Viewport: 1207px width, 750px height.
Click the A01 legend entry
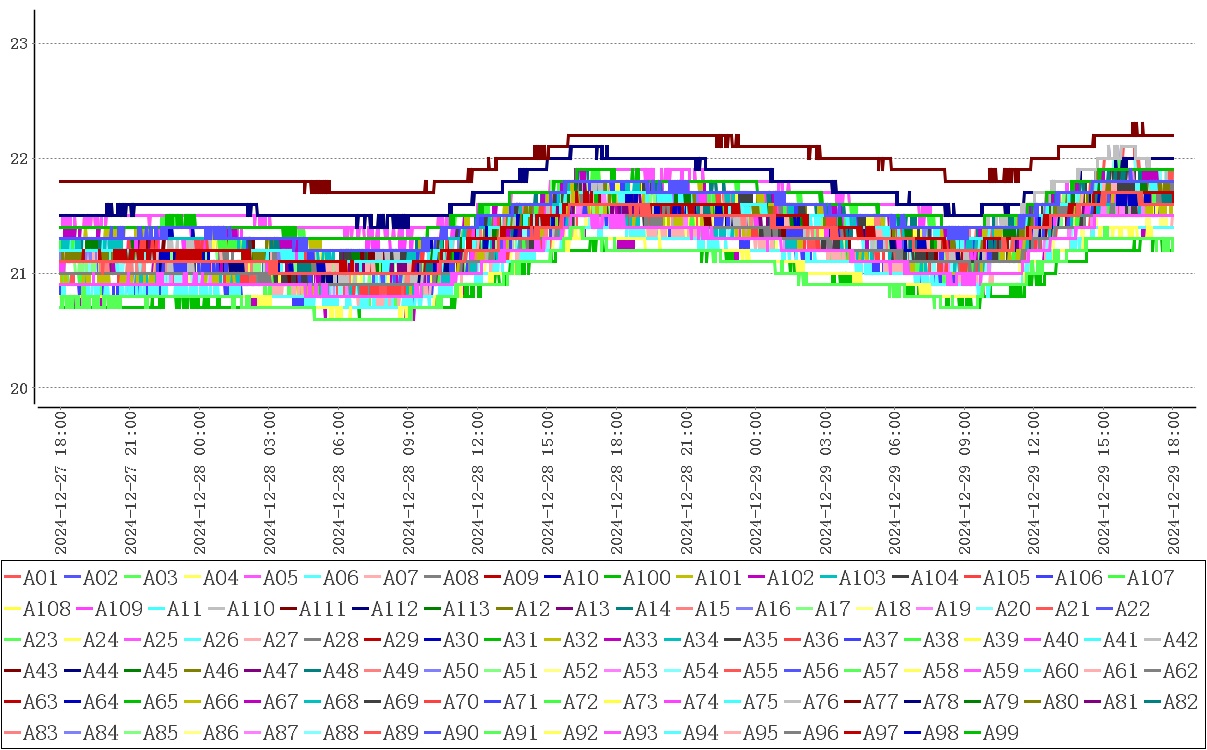click(x=40, y=578)
